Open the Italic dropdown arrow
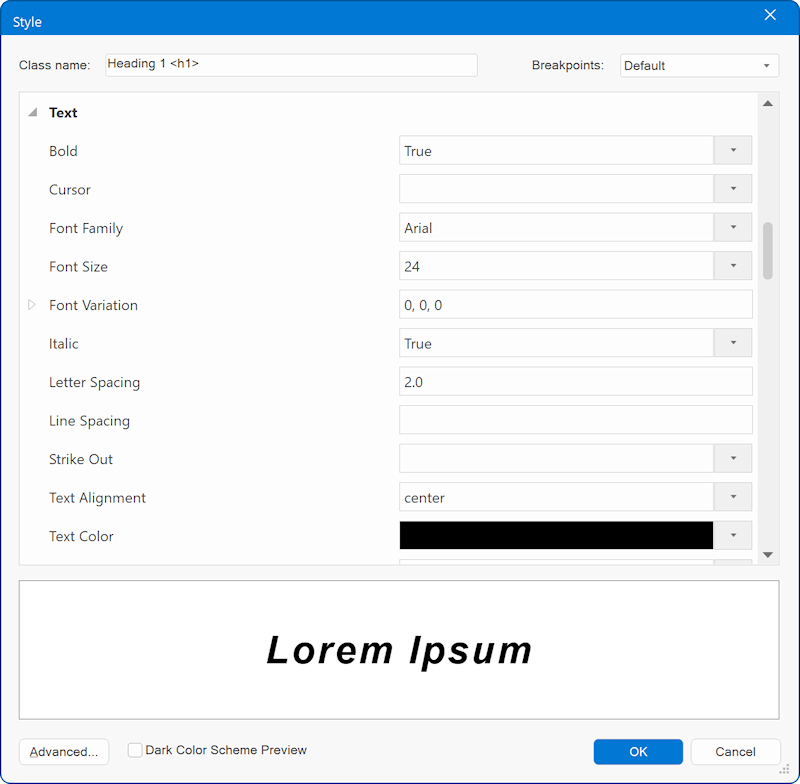This screenshot has height=784, width=800. [732, 343]
